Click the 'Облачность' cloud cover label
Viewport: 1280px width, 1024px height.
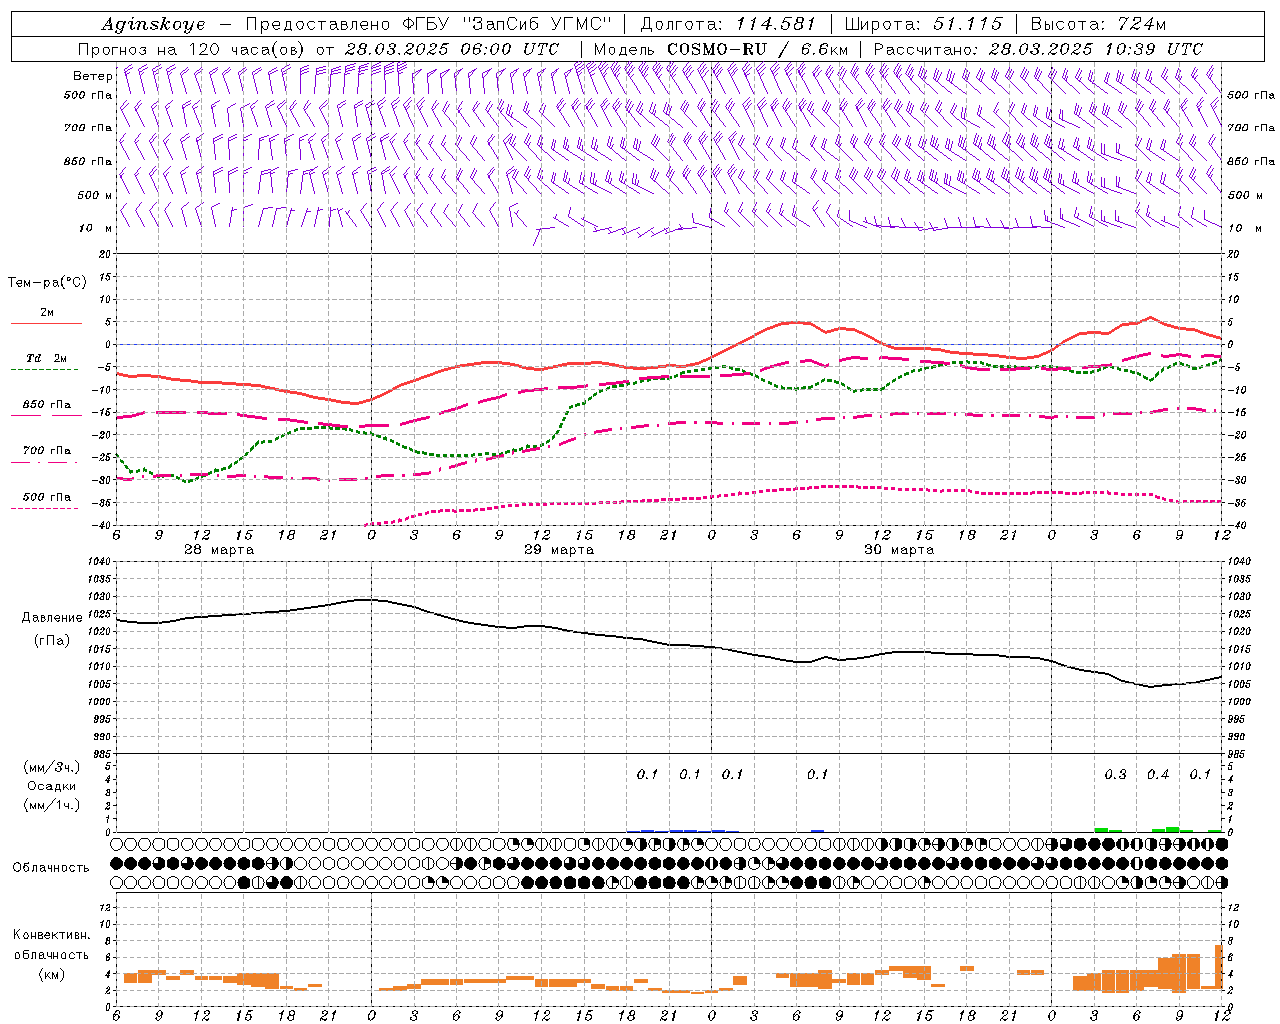pos(51,867)
